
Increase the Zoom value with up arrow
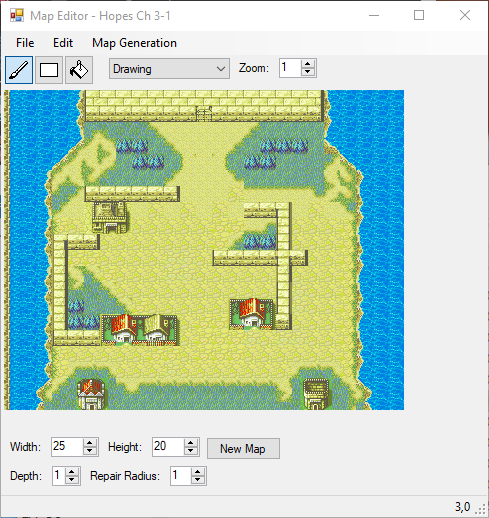click(x=308, y=64)
